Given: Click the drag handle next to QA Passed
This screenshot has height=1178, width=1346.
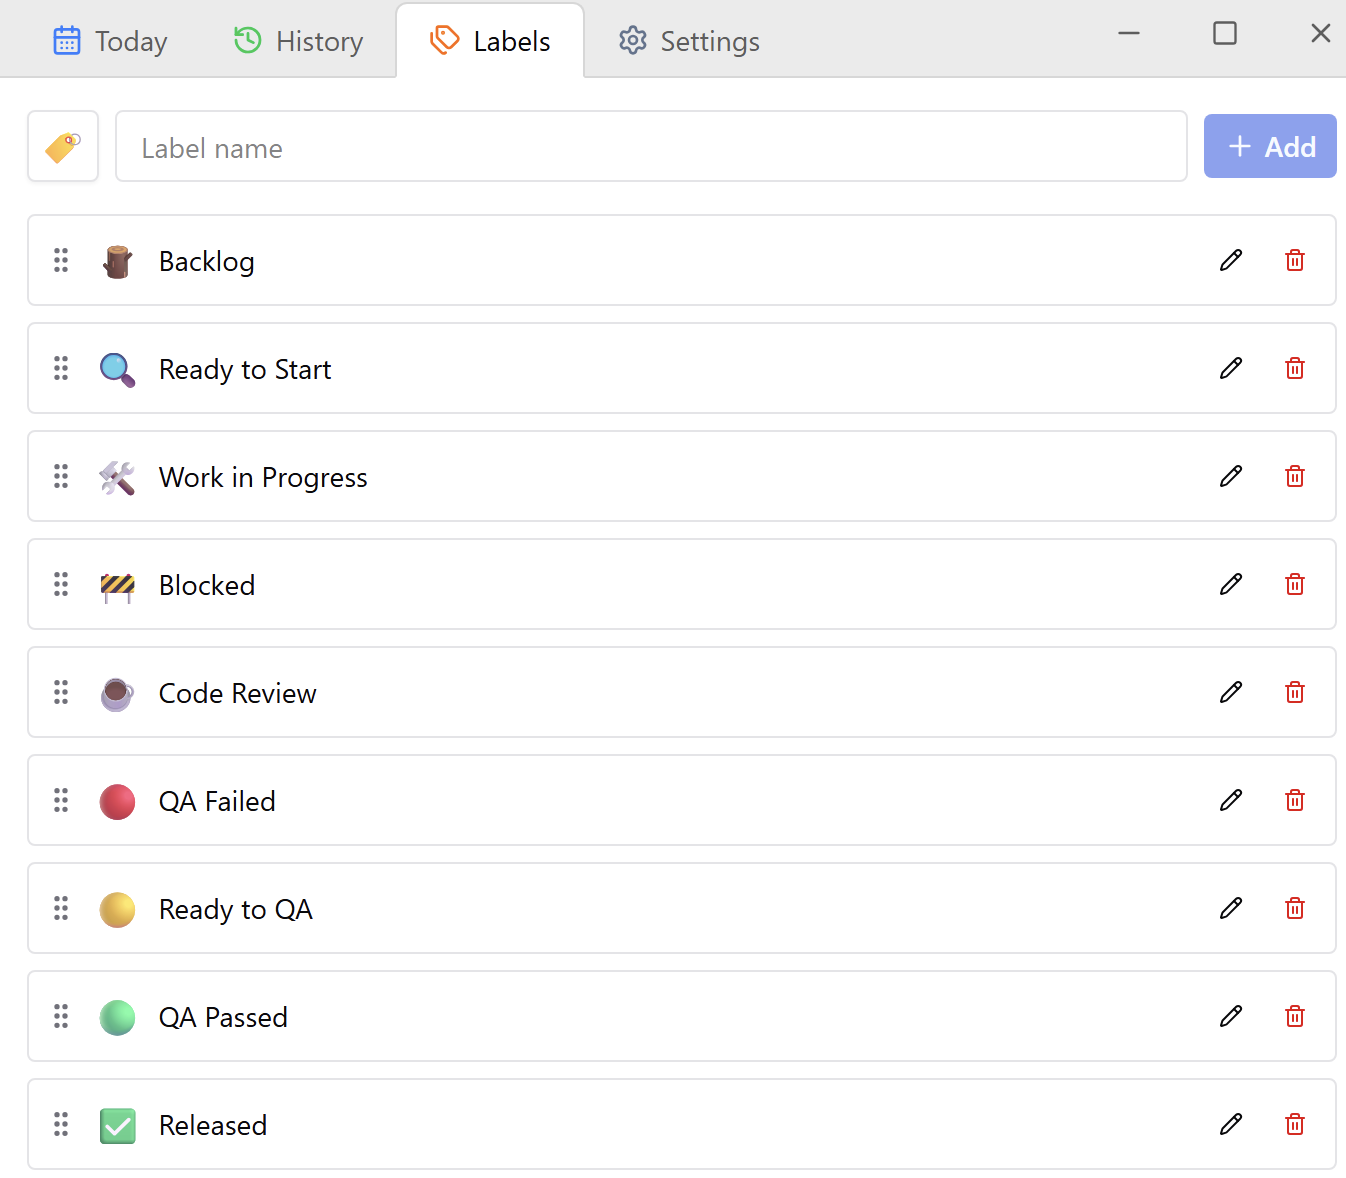Looking at the screenshot, I should click(61, 1016).
